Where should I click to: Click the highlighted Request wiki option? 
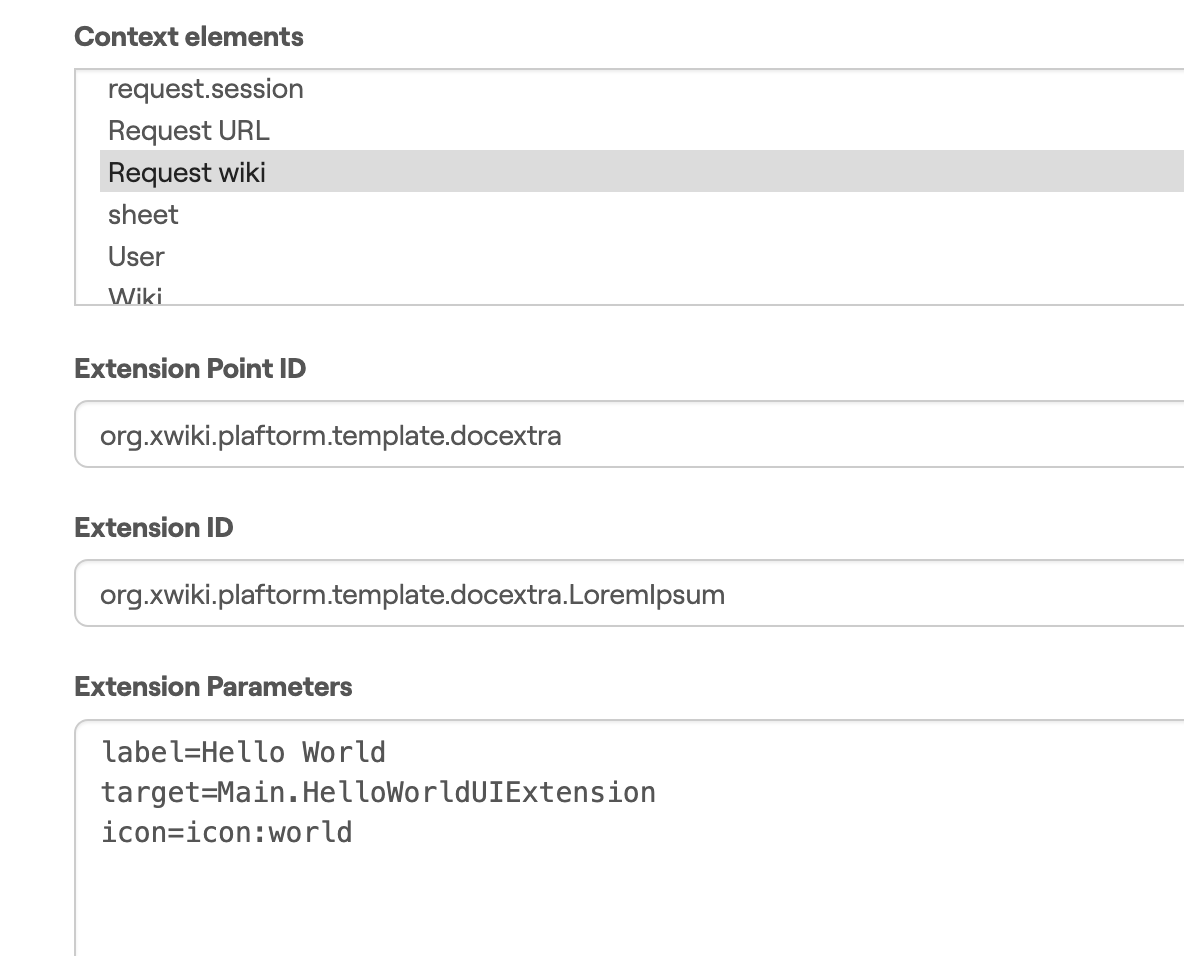coord(187,173)
